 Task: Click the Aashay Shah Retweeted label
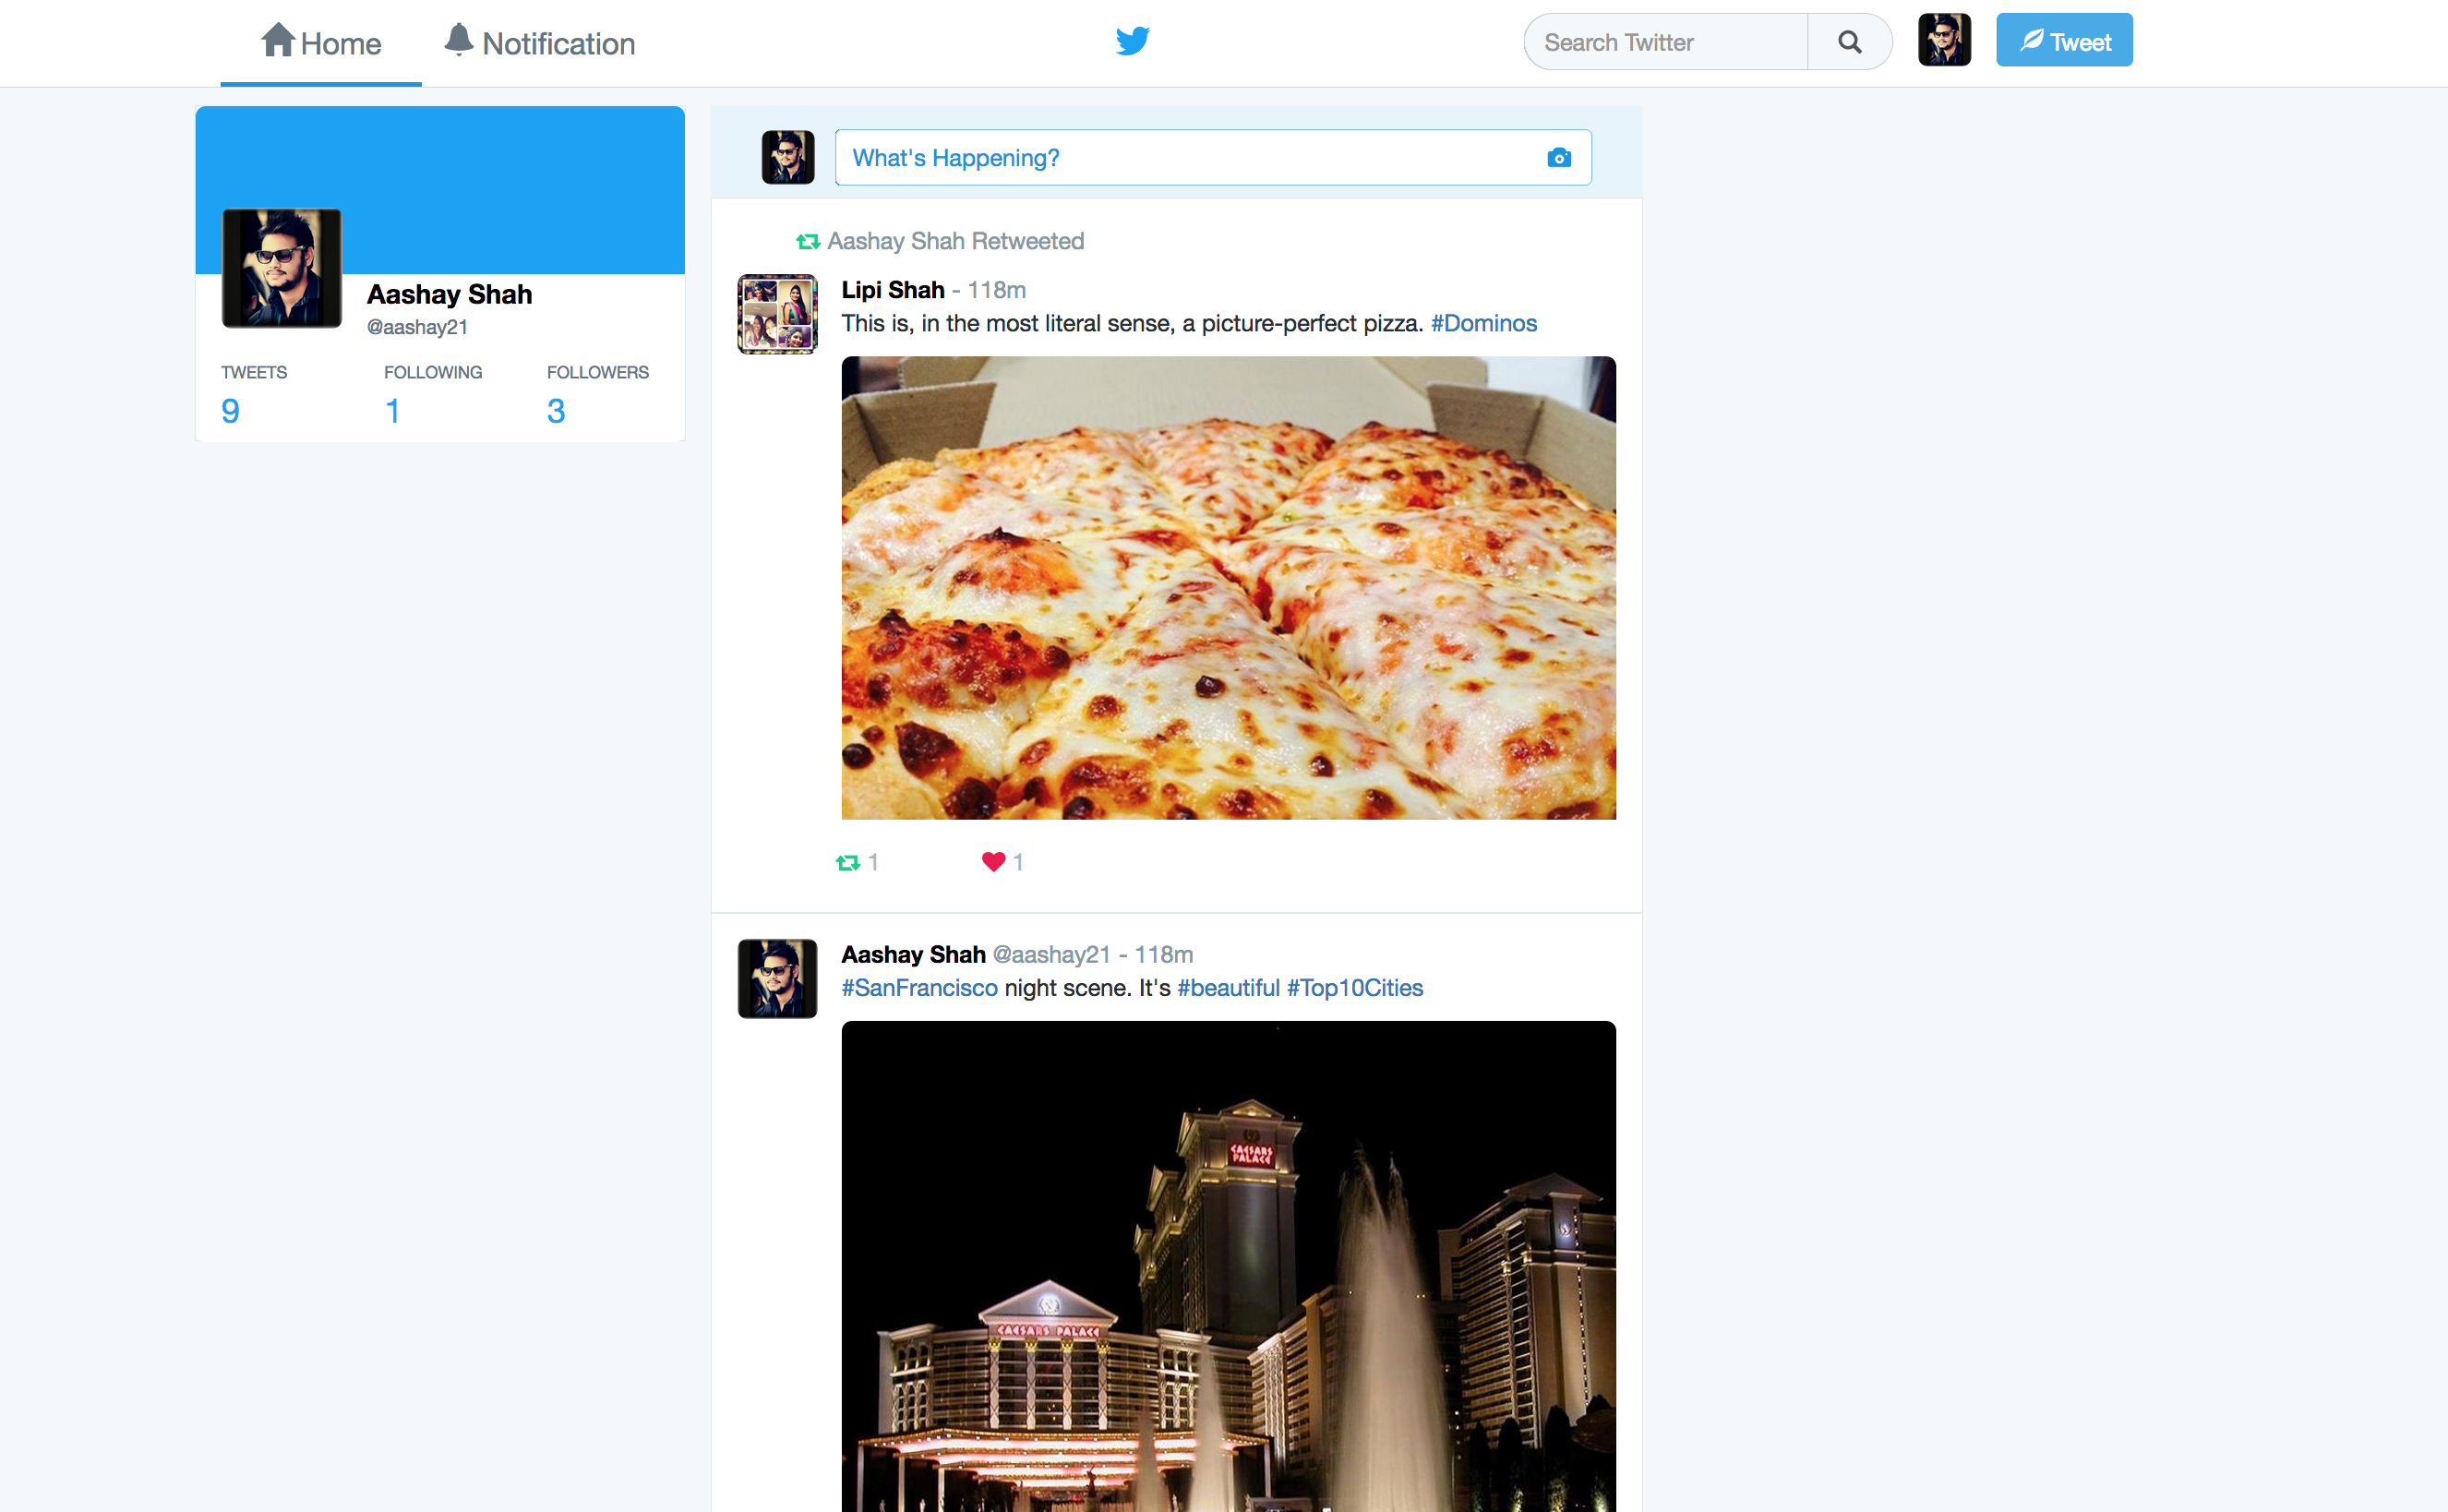[x=955, y=241]
